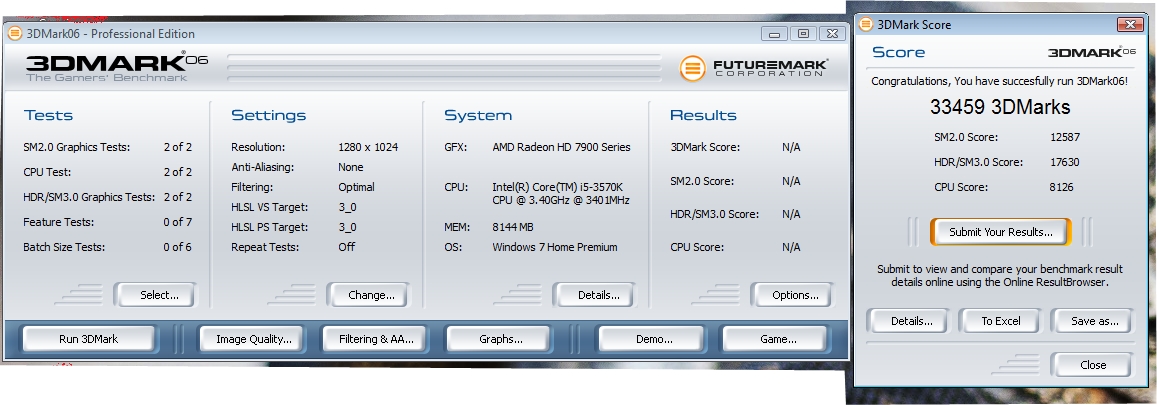Minimize the 3DMark06 main window
This screenshot has height=405, width=1157.
[774, 34]
